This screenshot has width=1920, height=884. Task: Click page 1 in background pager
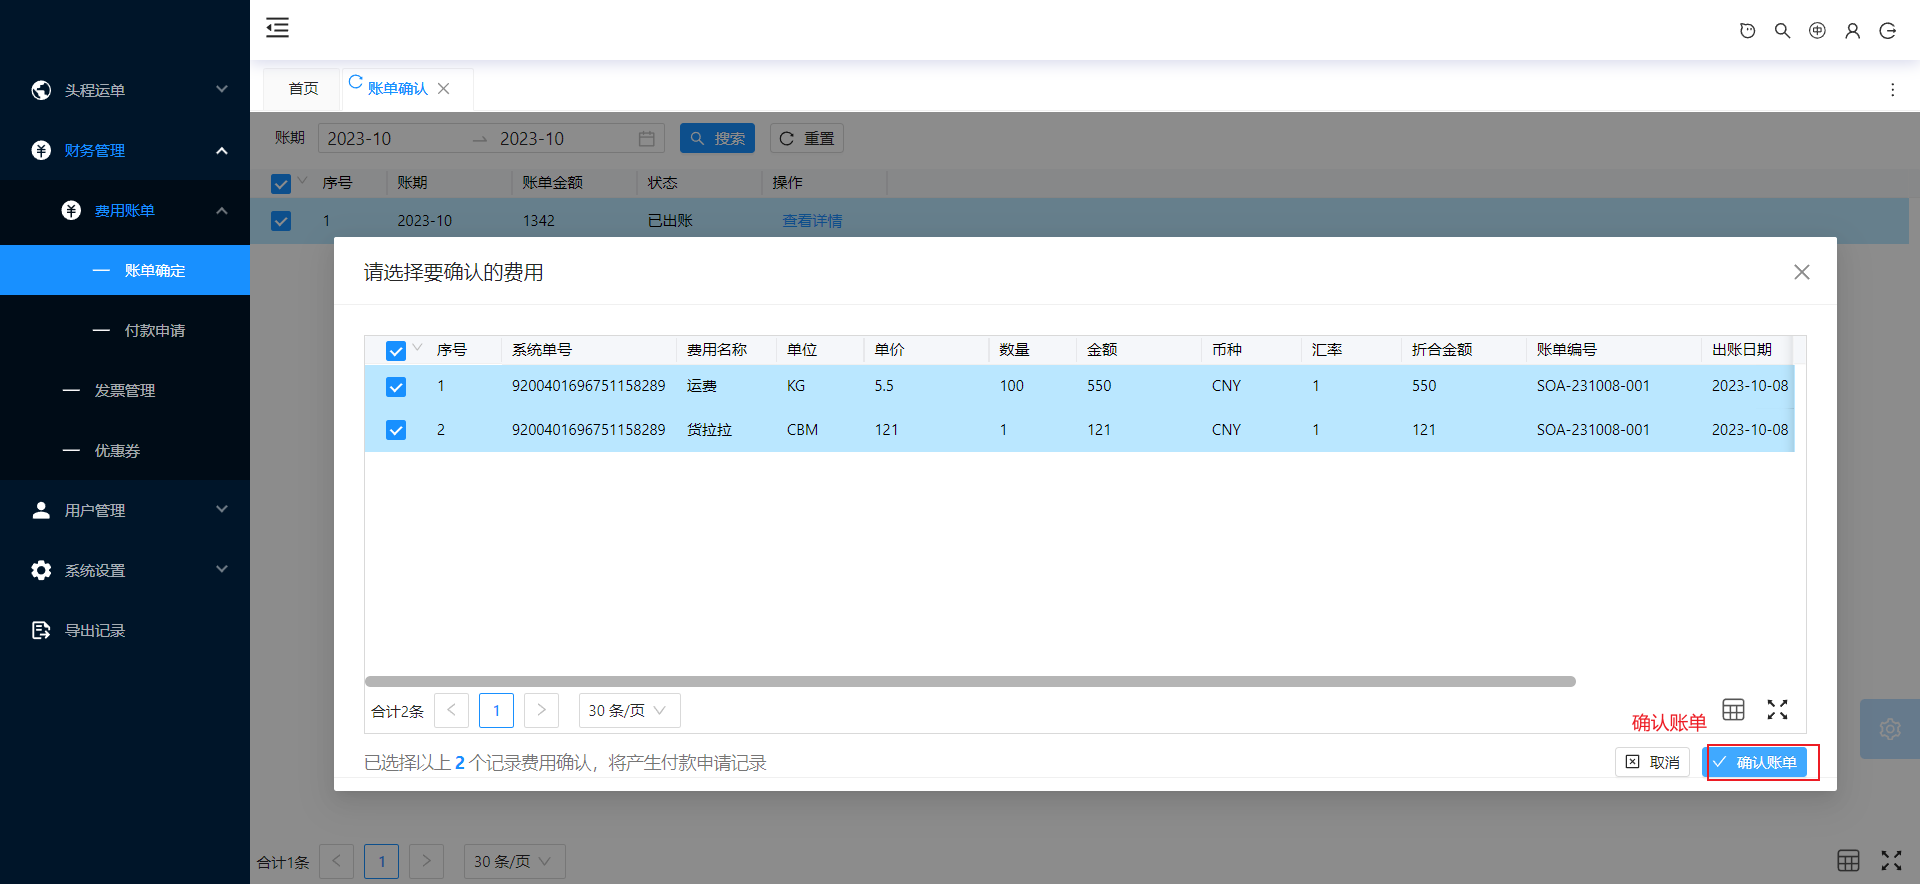(381, 861)
